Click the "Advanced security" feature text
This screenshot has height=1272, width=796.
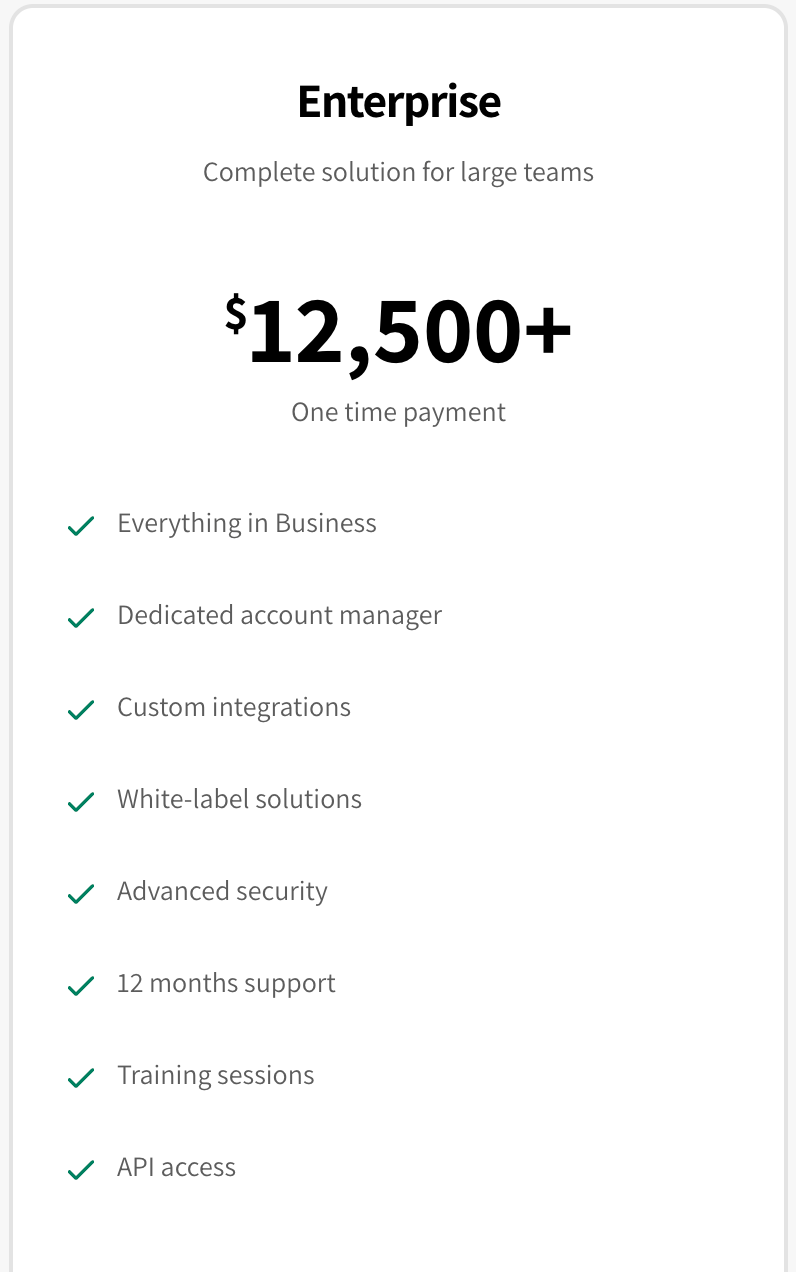pos(222,892)
